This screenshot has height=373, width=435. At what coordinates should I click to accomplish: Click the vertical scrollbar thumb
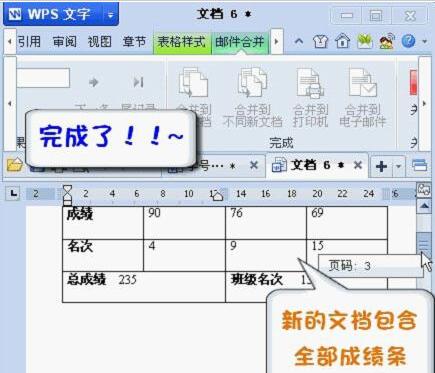(x=424, y=246)
